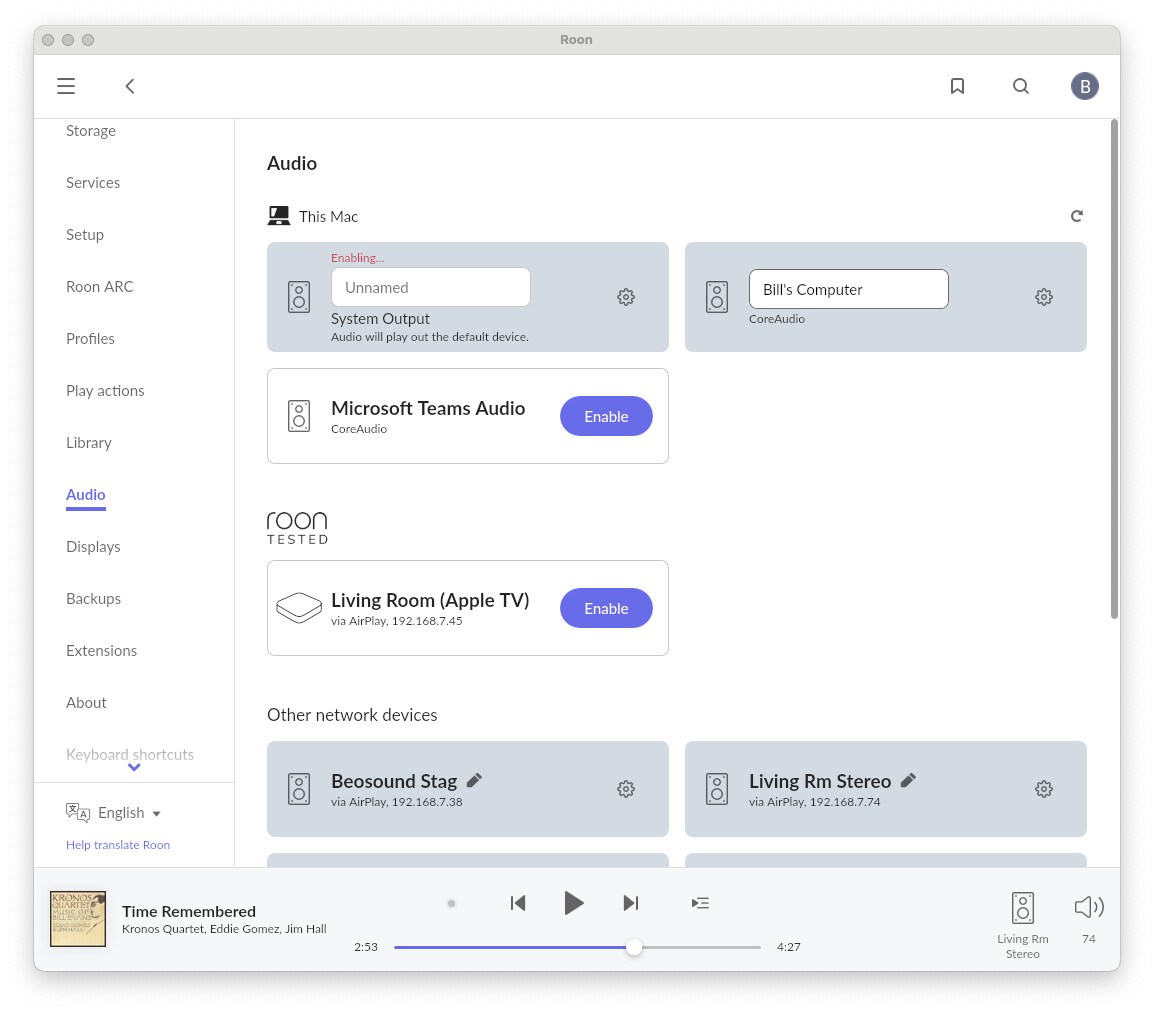
Task: Skip to the next track
Action: click(x=631, y=903)
